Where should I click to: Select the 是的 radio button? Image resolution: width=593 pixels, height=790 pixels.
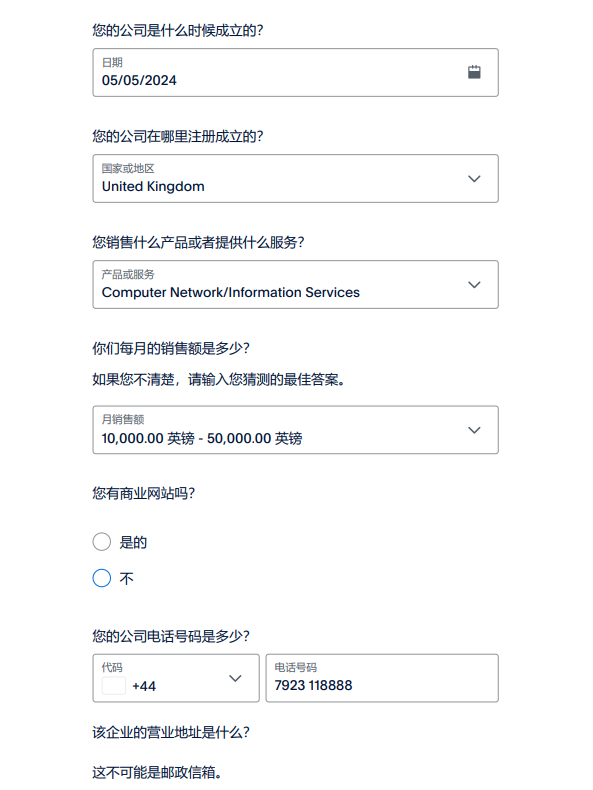click(102, 542)
